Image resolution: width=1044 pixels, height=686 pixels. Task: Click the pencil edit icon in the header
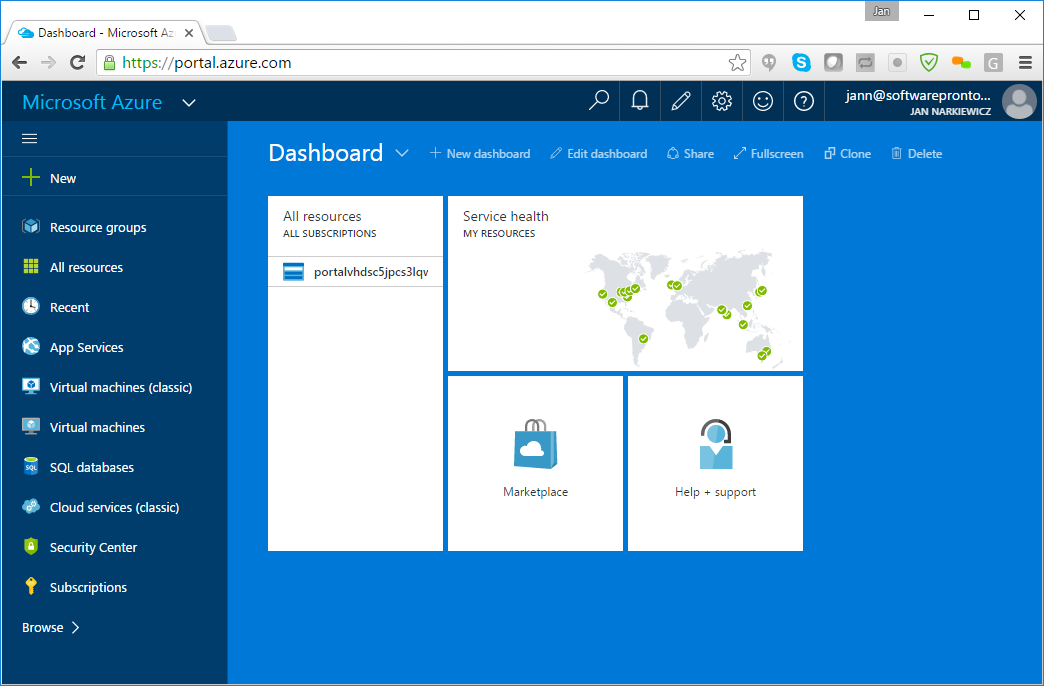pos(680,101)
